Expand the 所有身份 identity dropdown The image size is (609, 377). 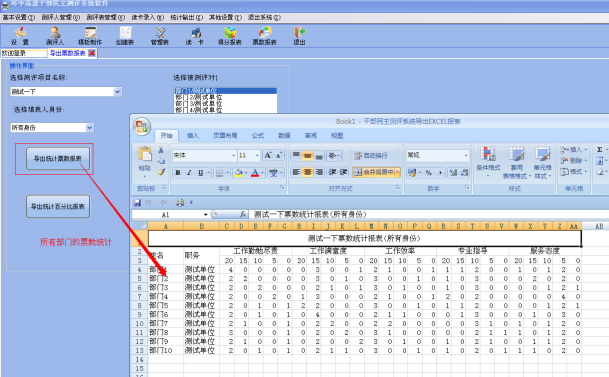click(89, 127)
